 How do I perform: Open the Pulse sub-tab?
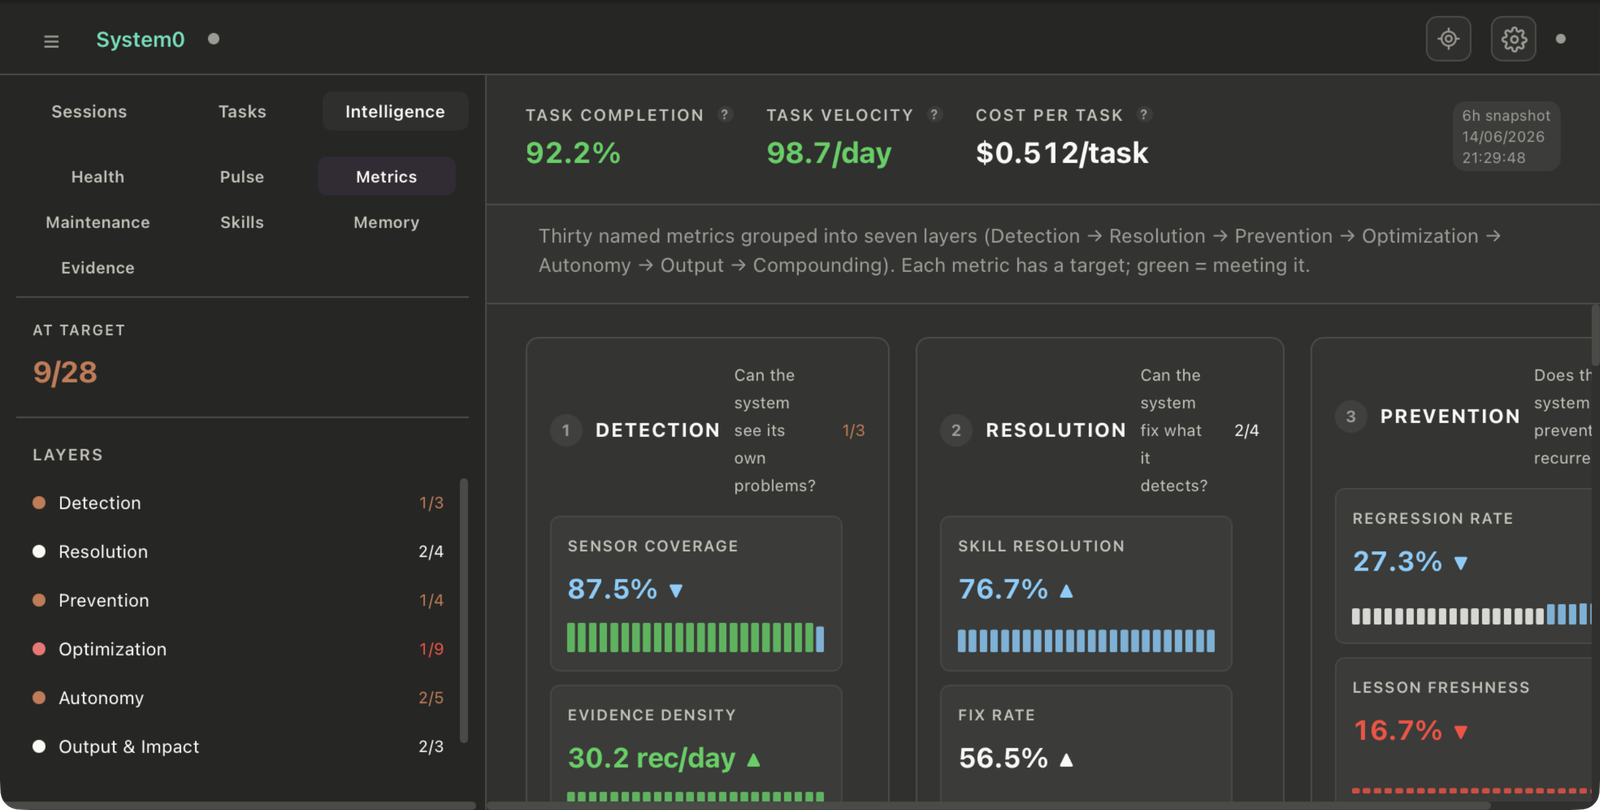pyautogui.click(x=242, y=176)
